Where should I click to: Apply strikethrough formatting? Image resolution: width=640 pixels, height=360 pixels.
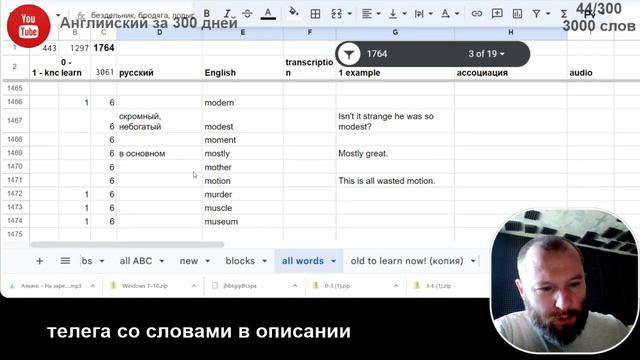coord(247,13)
